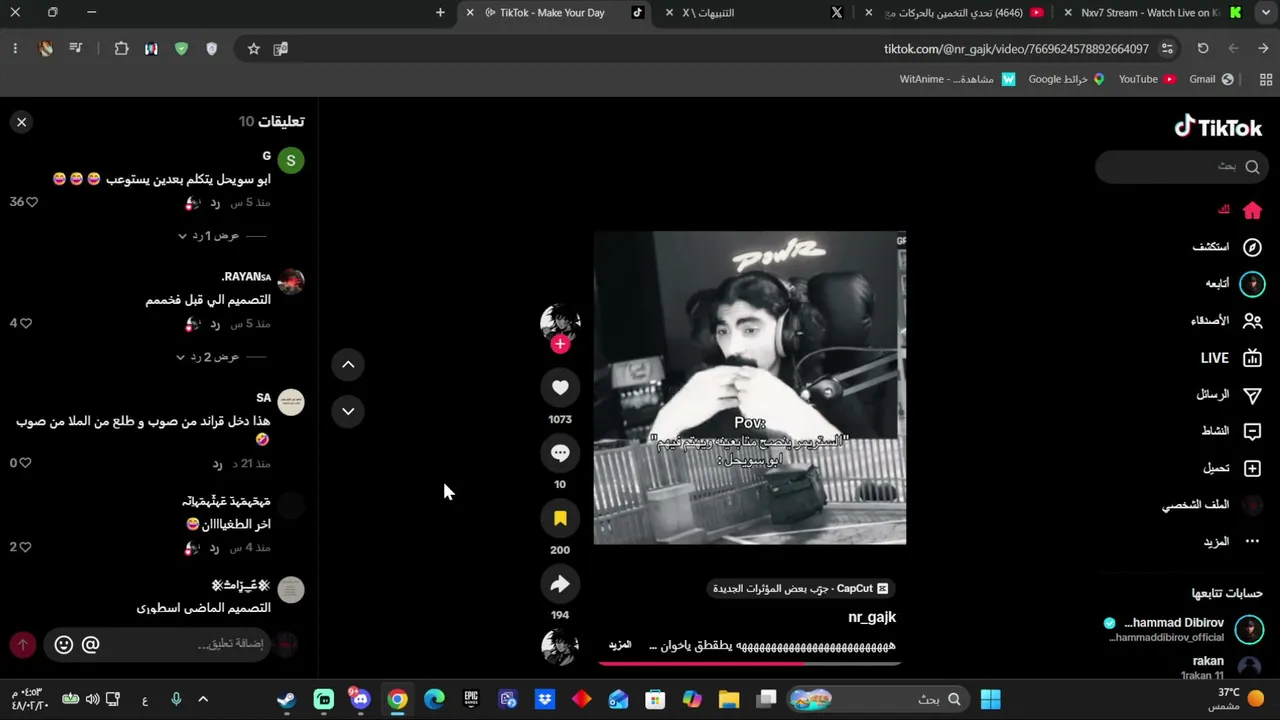Like the comment 'اخر الطغياااان'
This screenshot has width=1280, height=720.
pos(26,547)
